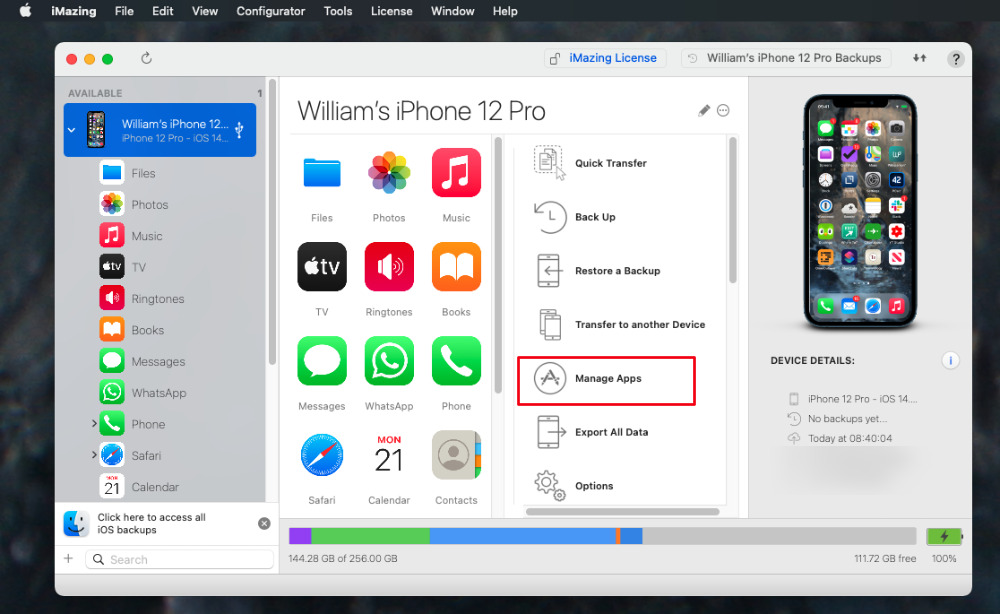The width and height of the screenshot is (1000, 614).
Task: Open the License menu
Action: [x=392, y=11]
